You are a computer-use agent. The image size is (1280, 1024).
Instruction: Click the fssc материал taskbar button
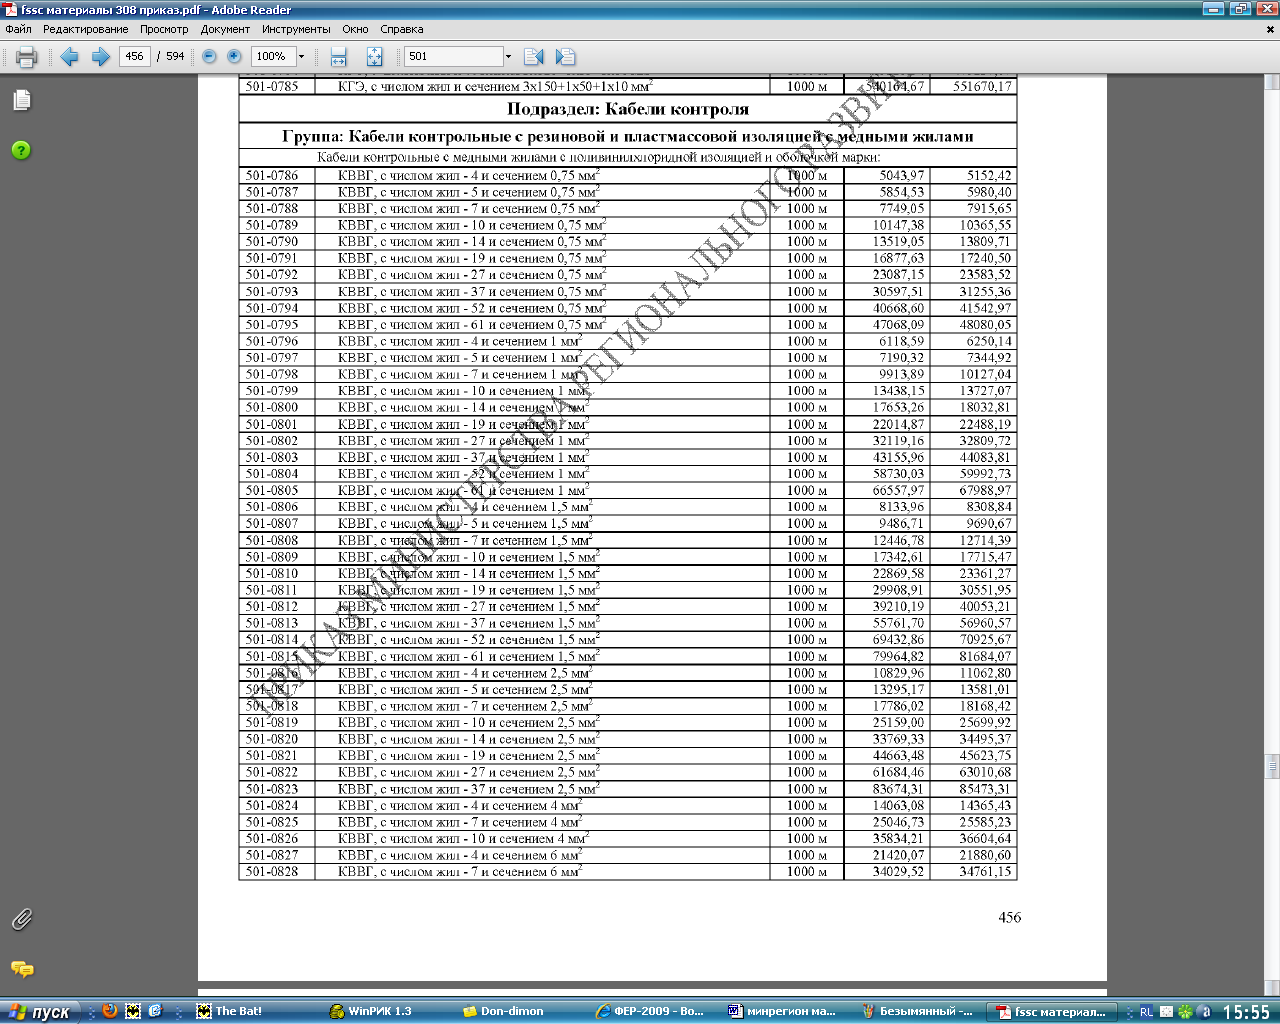click(1050, 1011)
